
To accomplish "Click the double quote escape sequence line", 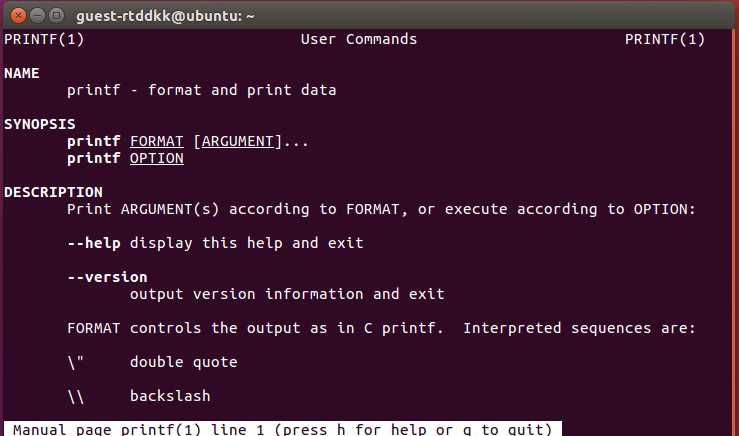I will click(x=152, y=362).
